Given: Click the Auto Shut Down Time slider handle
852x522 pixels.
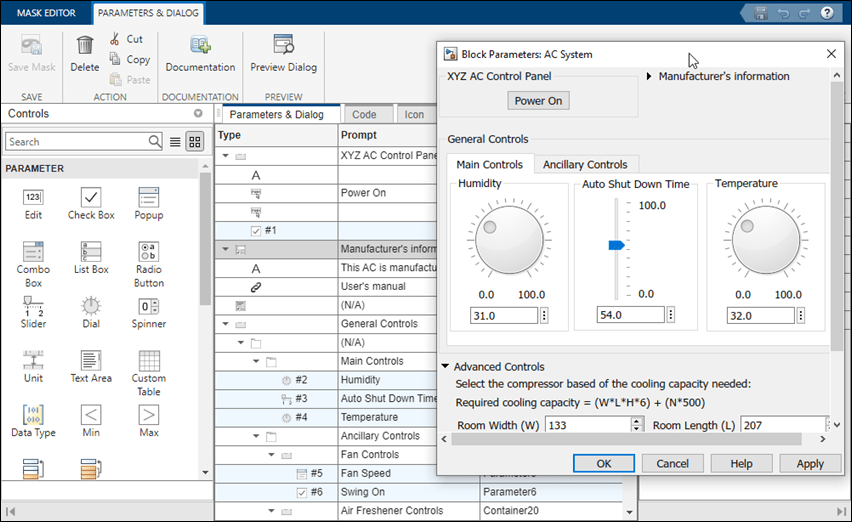Looking at the screenshot, I should click(616, 245).
